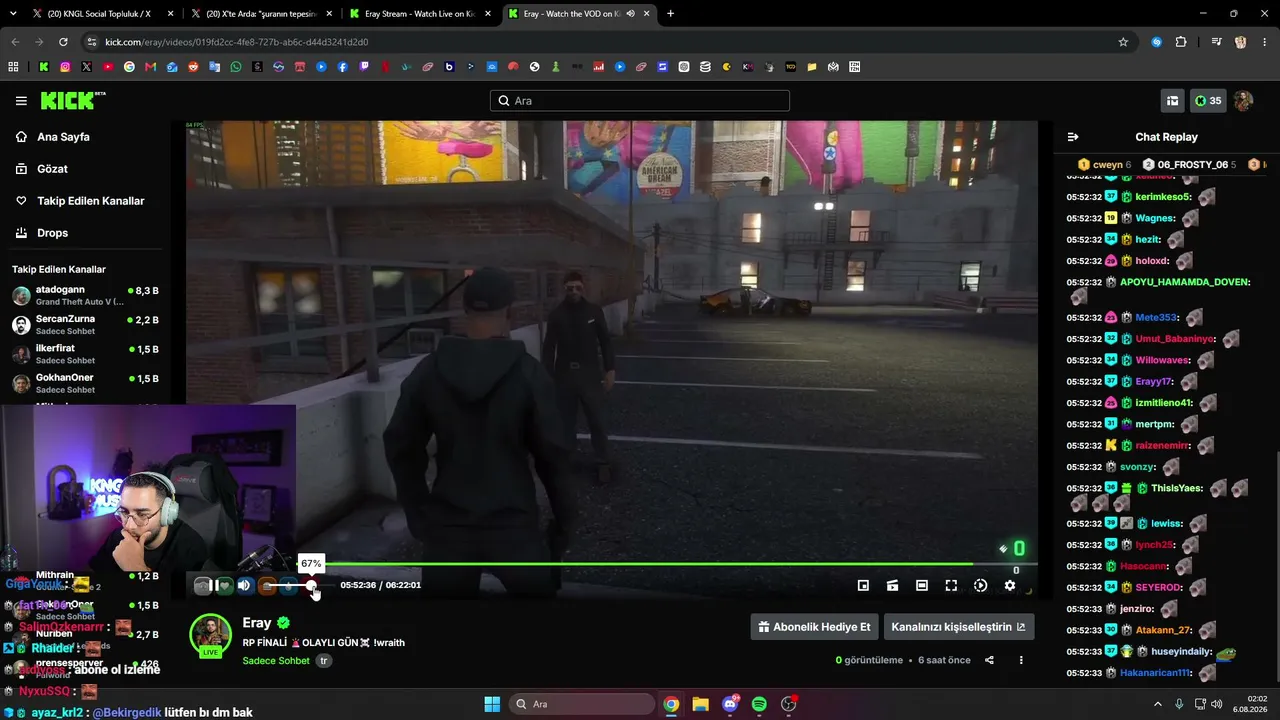Screen dimensions: 1280x720
Task: Open the Chrome three-dot menu
Action: pyautogui.click(x=1265, y=42)
